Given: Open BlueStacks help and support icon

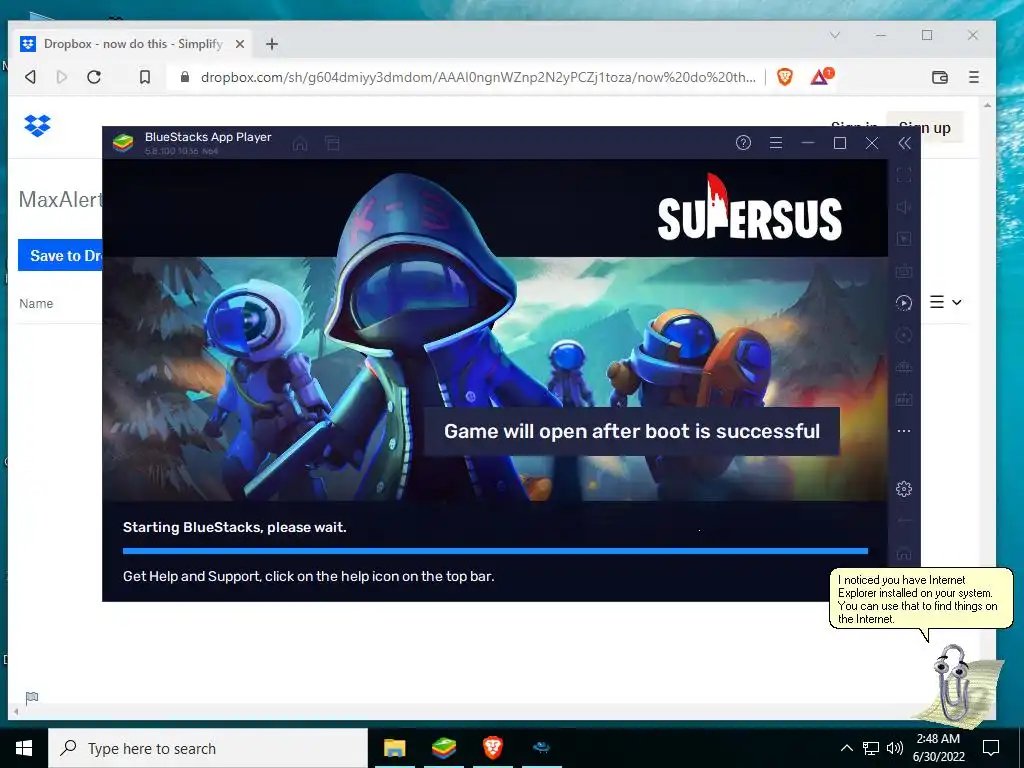Looking at the screenshot, I should tap(743, 143).
